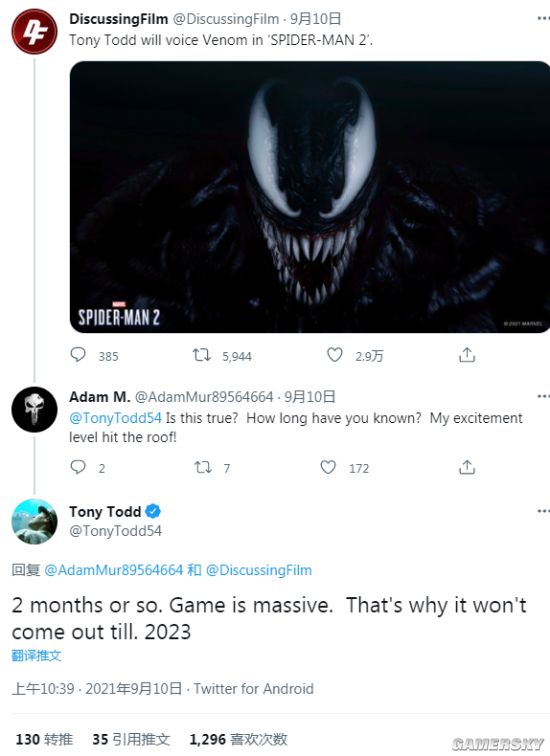
Task: Open DiscussingFilm profile avatar
Action: click(x=34, y=31)
